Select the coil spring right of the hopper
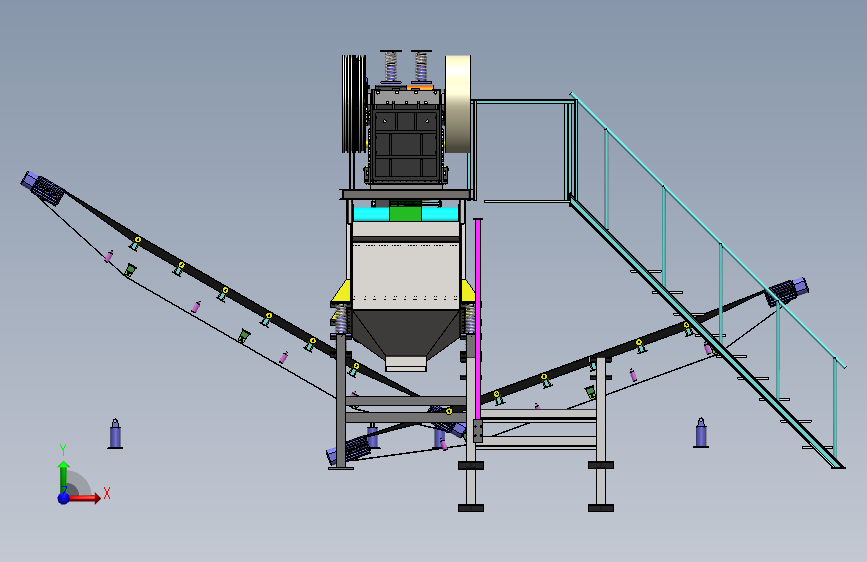This screenshot has height=562, width=867. (x=469, y=319)
